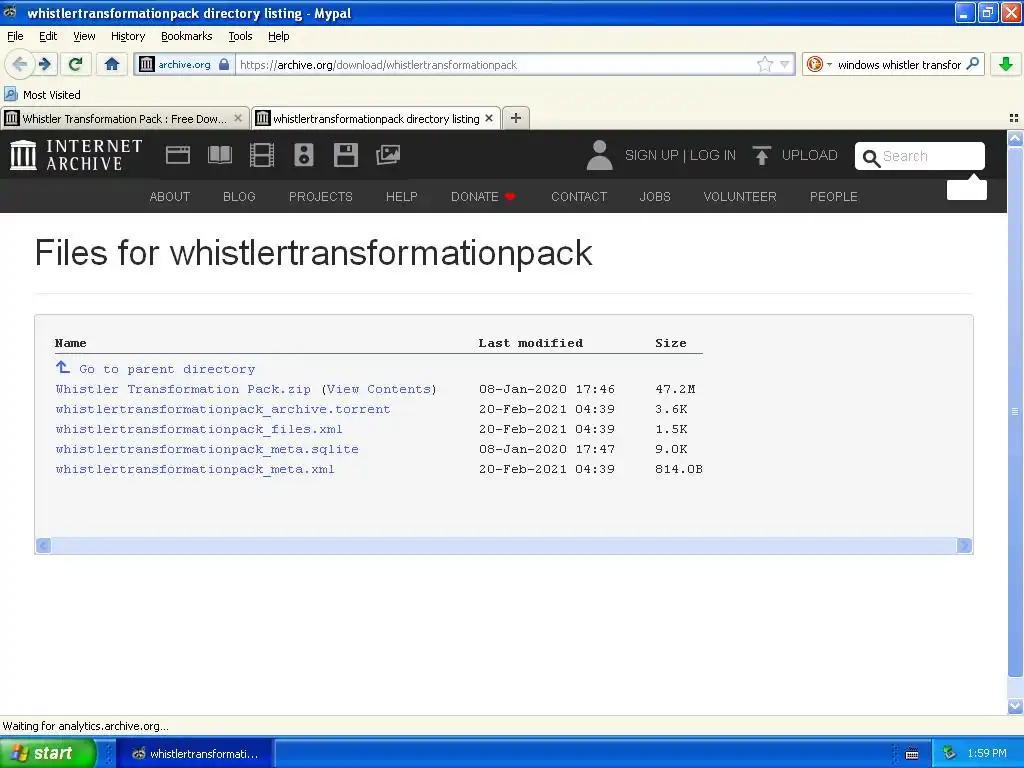Go to Home page icon
1024x768 pixels.
coord(112,64)
